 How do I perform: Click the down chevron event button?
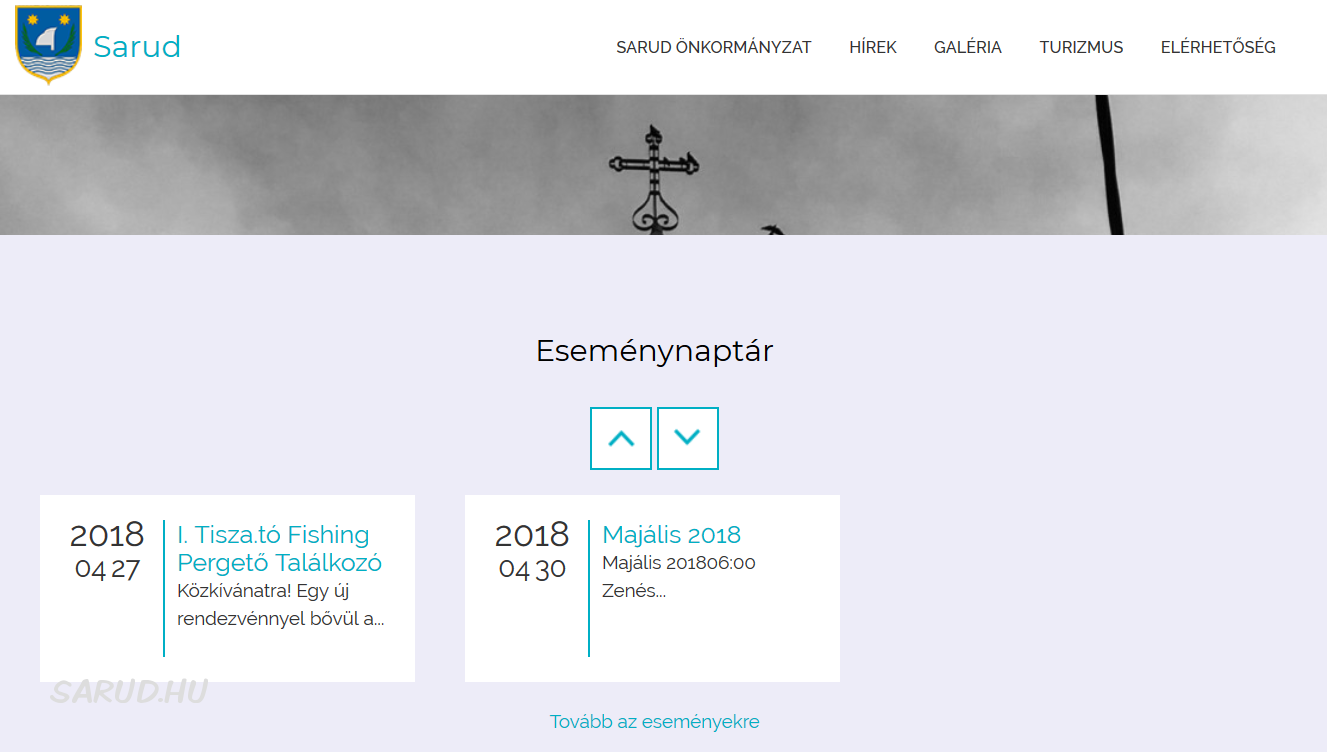pos(688,438)
